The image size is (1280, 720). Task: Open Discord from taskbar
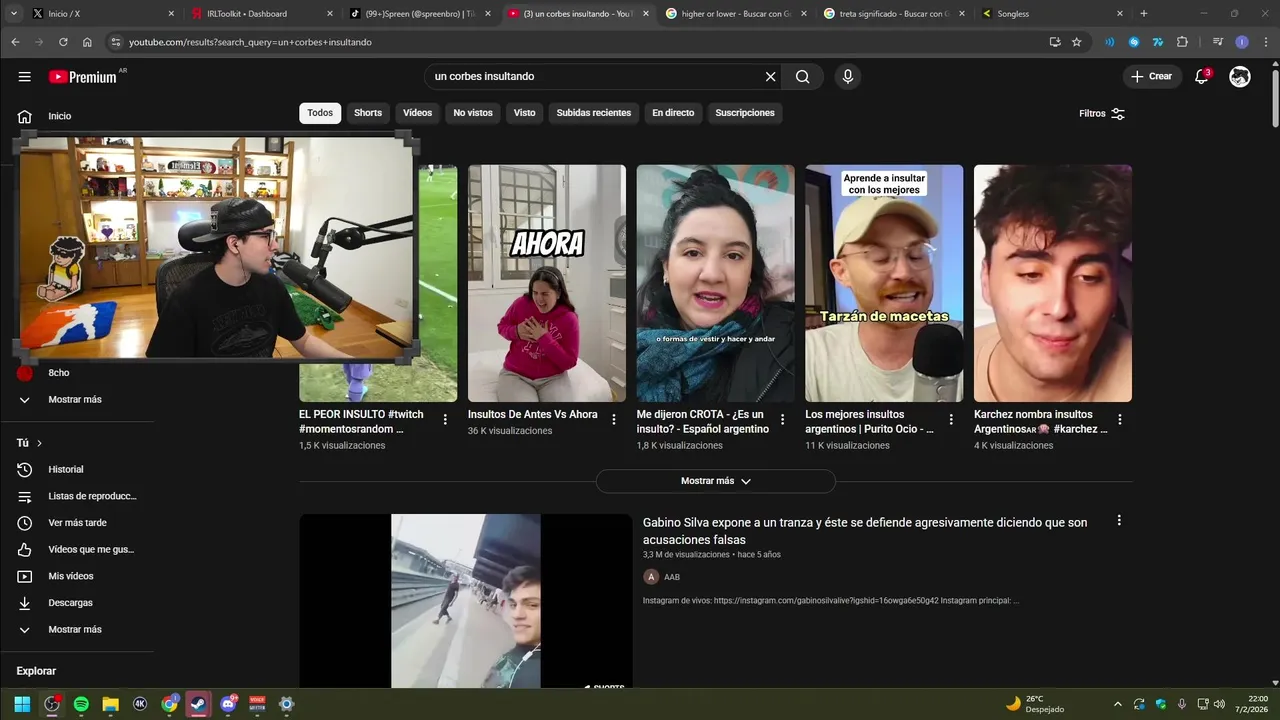228,704
